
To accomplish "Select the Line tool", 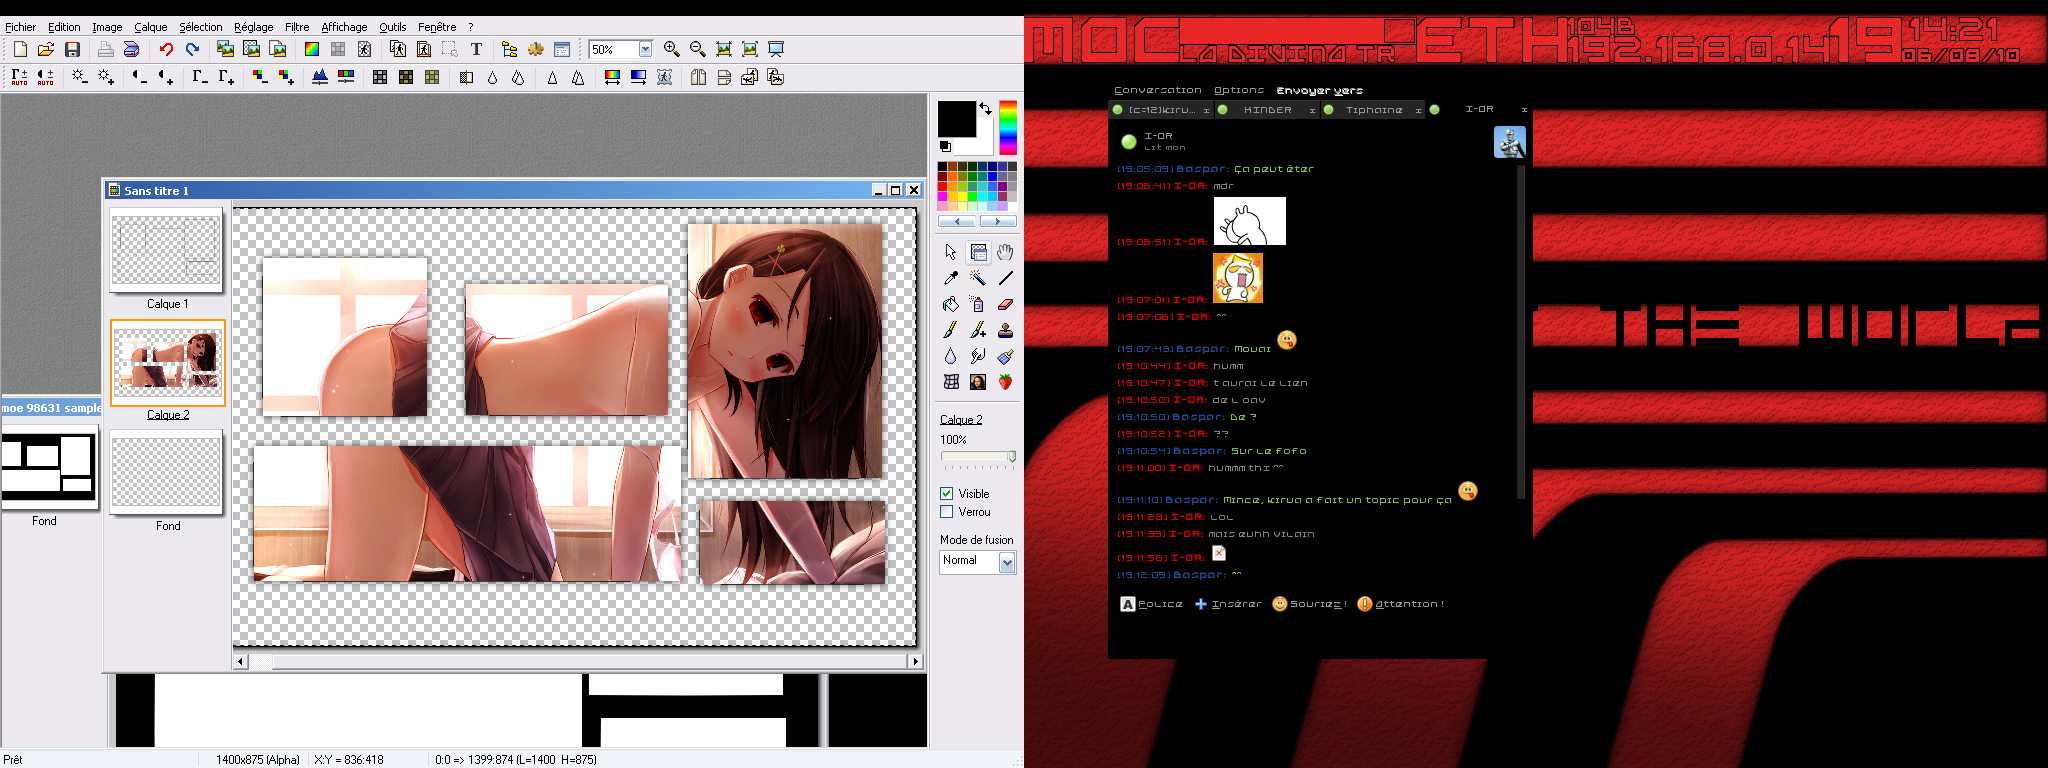I will tap(1005, 278).
